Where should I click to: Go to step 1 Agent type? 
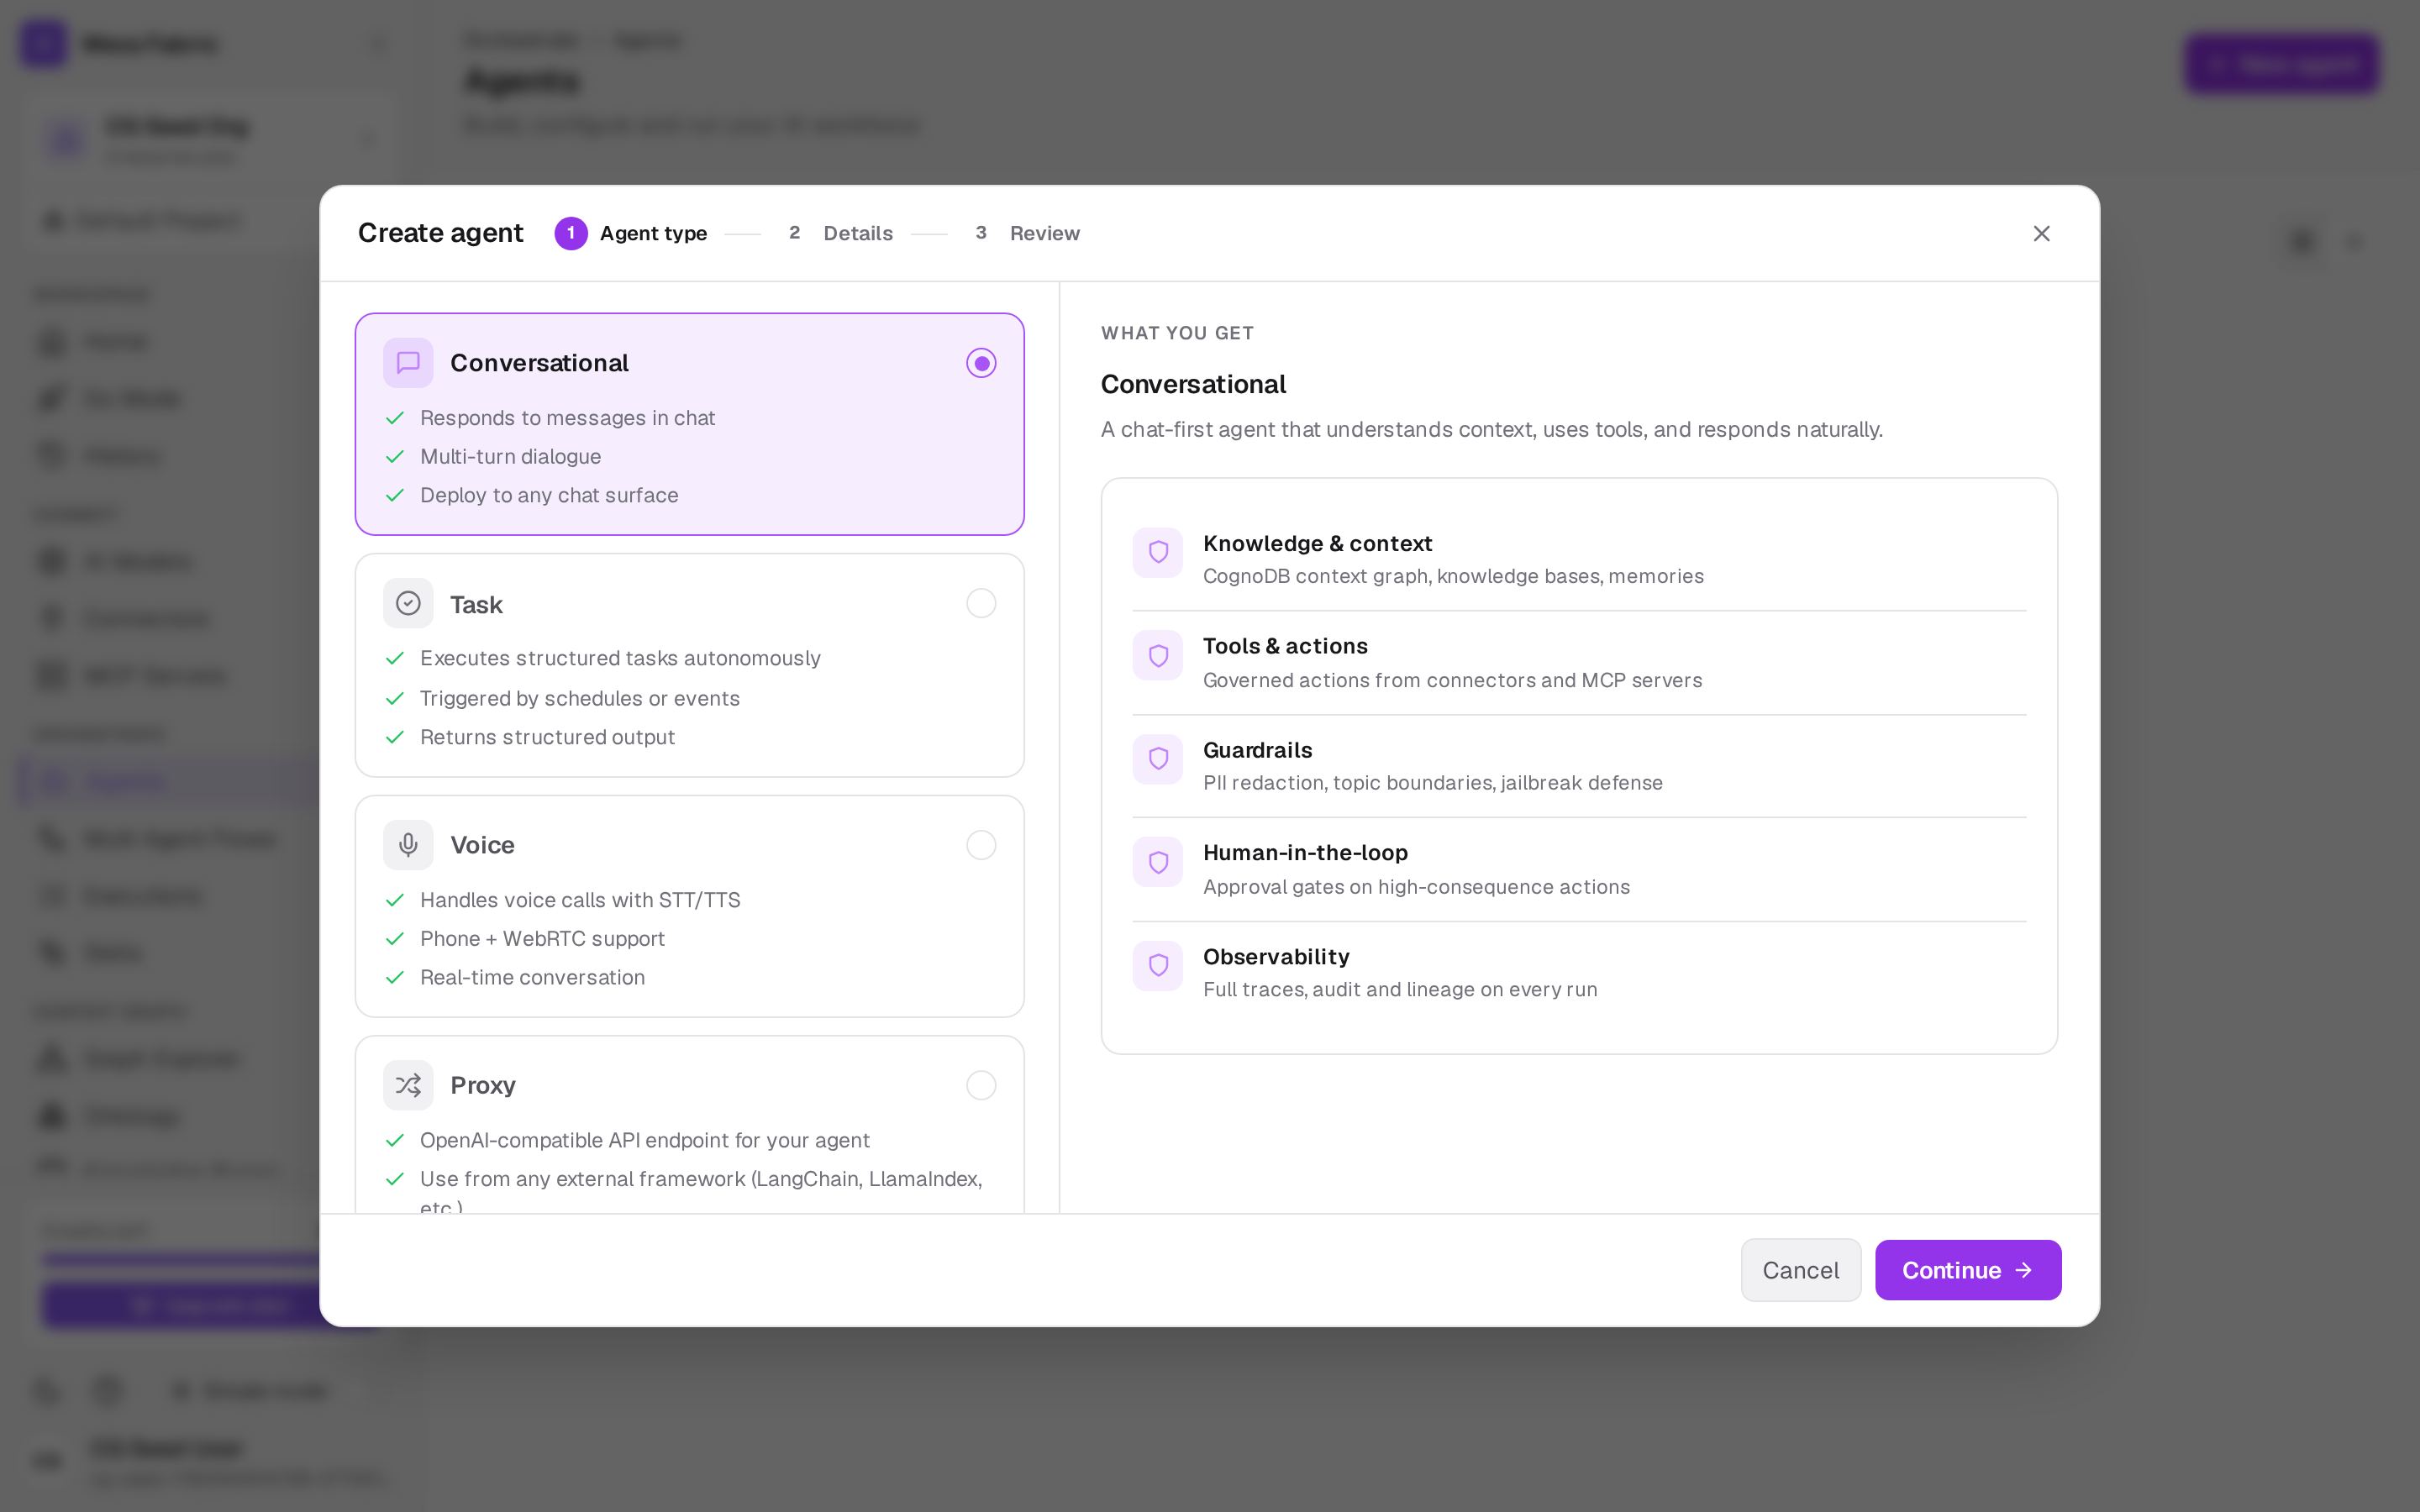click(x=631, y=233)
